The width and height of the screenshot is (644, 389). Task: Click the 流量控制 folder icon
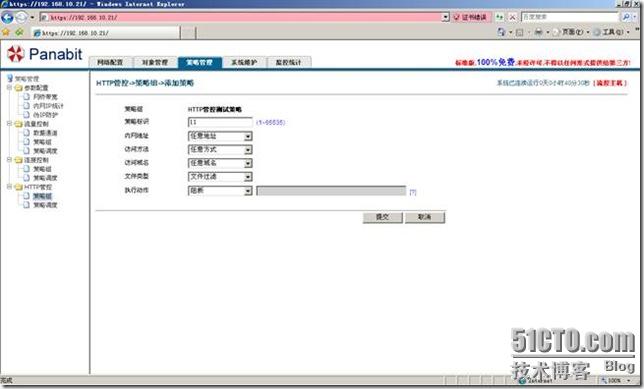18,124
